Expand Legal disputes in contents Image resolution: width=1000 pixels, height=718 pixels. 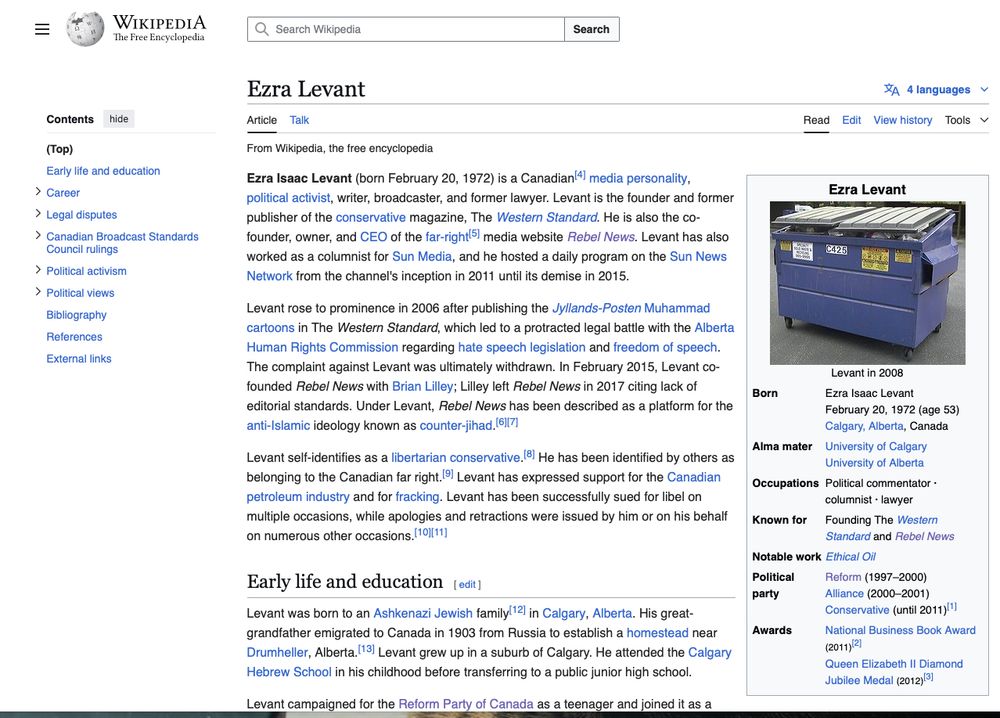(38, 214)
